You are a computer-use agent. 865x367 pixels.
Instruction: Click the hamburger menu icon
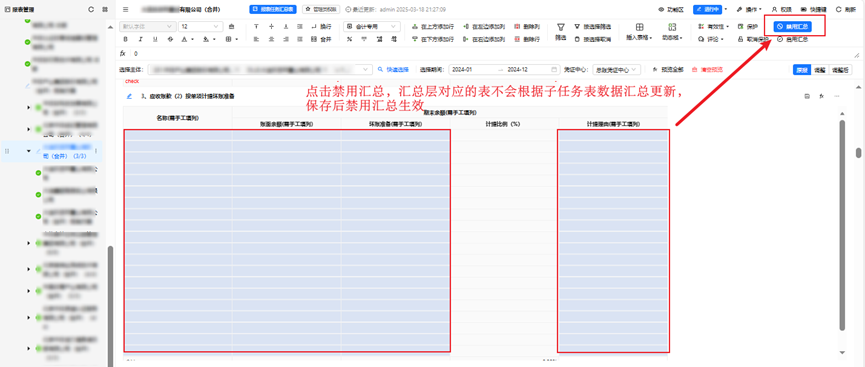click(x=126, y=9)
